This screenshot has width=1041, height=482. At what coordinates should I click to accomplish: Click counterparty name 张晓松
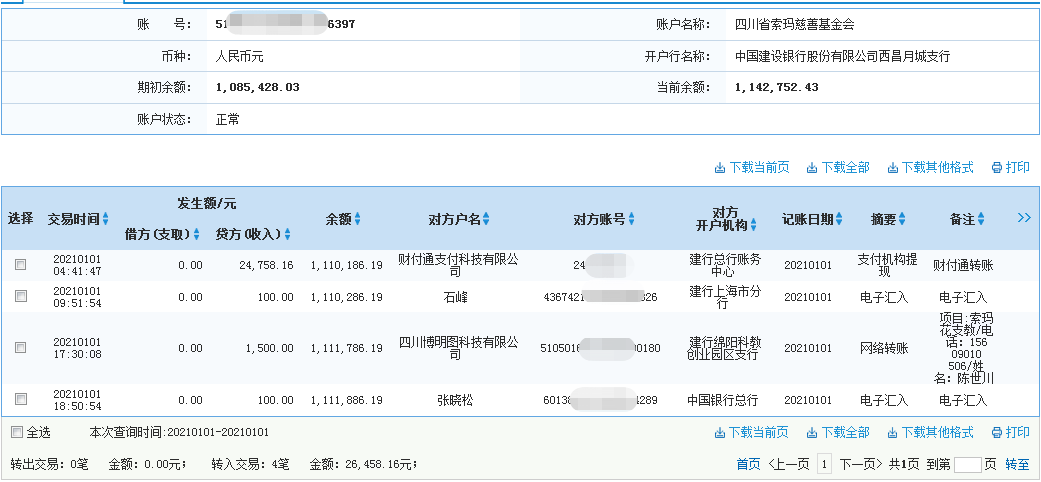click(455, 400)
